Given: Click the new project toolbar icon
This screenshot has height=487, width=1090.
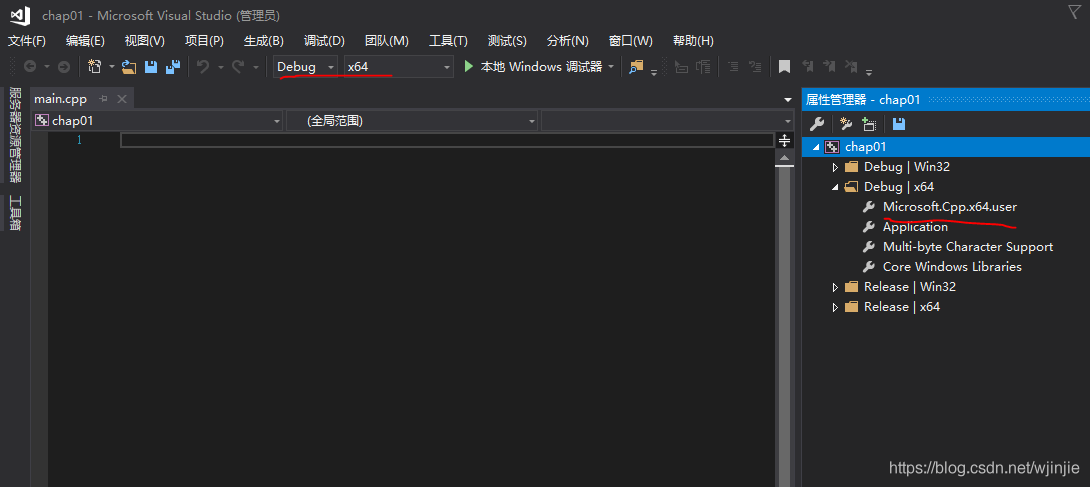Looking at the screenshot, I should pos(95,67).
